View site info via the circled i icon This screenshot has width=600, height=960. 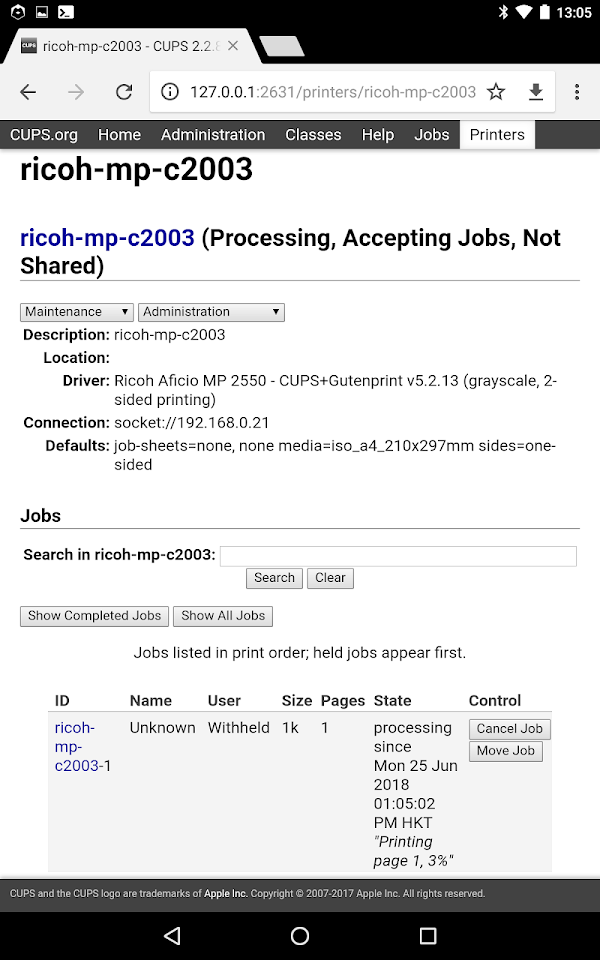pos(170,92)
